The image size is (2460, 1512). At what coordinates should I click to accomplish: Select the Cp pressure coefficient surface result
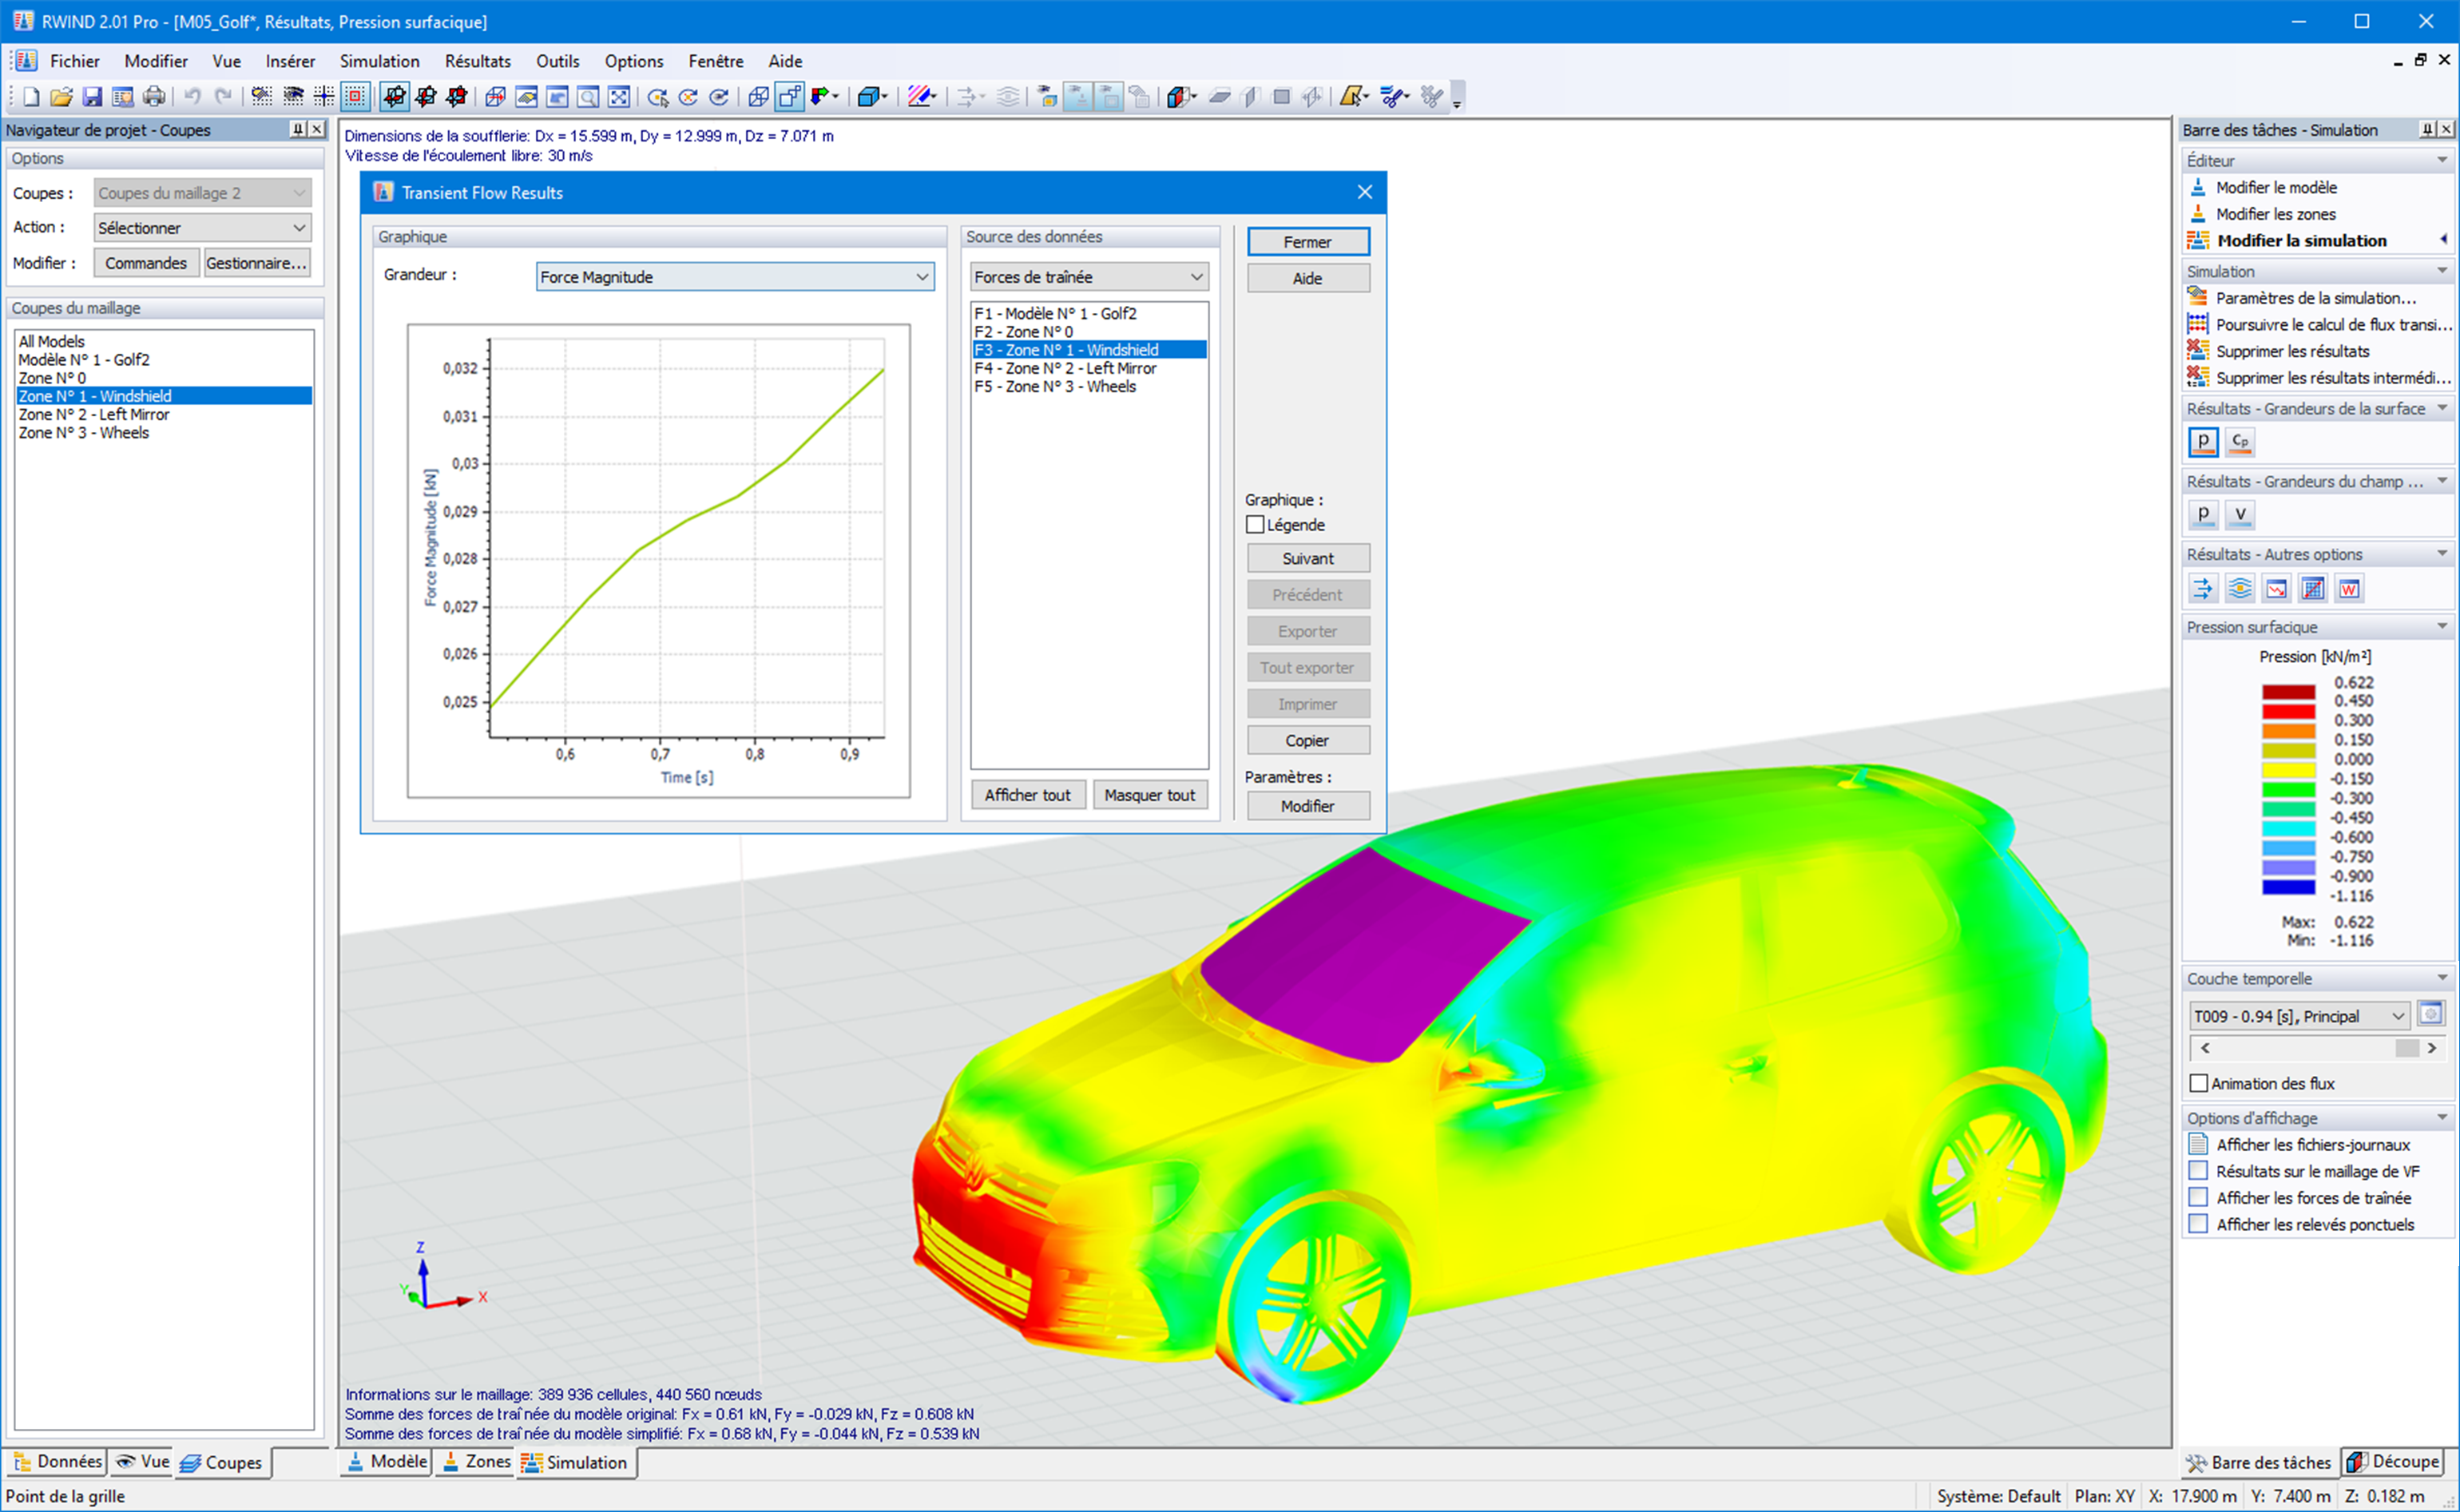point(2240,442)
